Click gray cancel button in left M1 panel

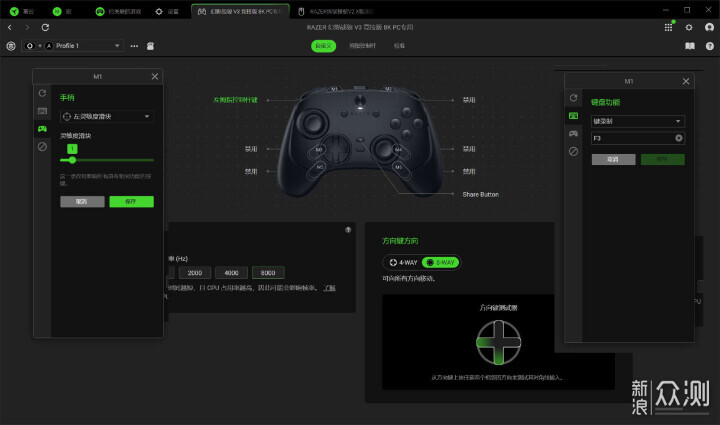point(82,201)
